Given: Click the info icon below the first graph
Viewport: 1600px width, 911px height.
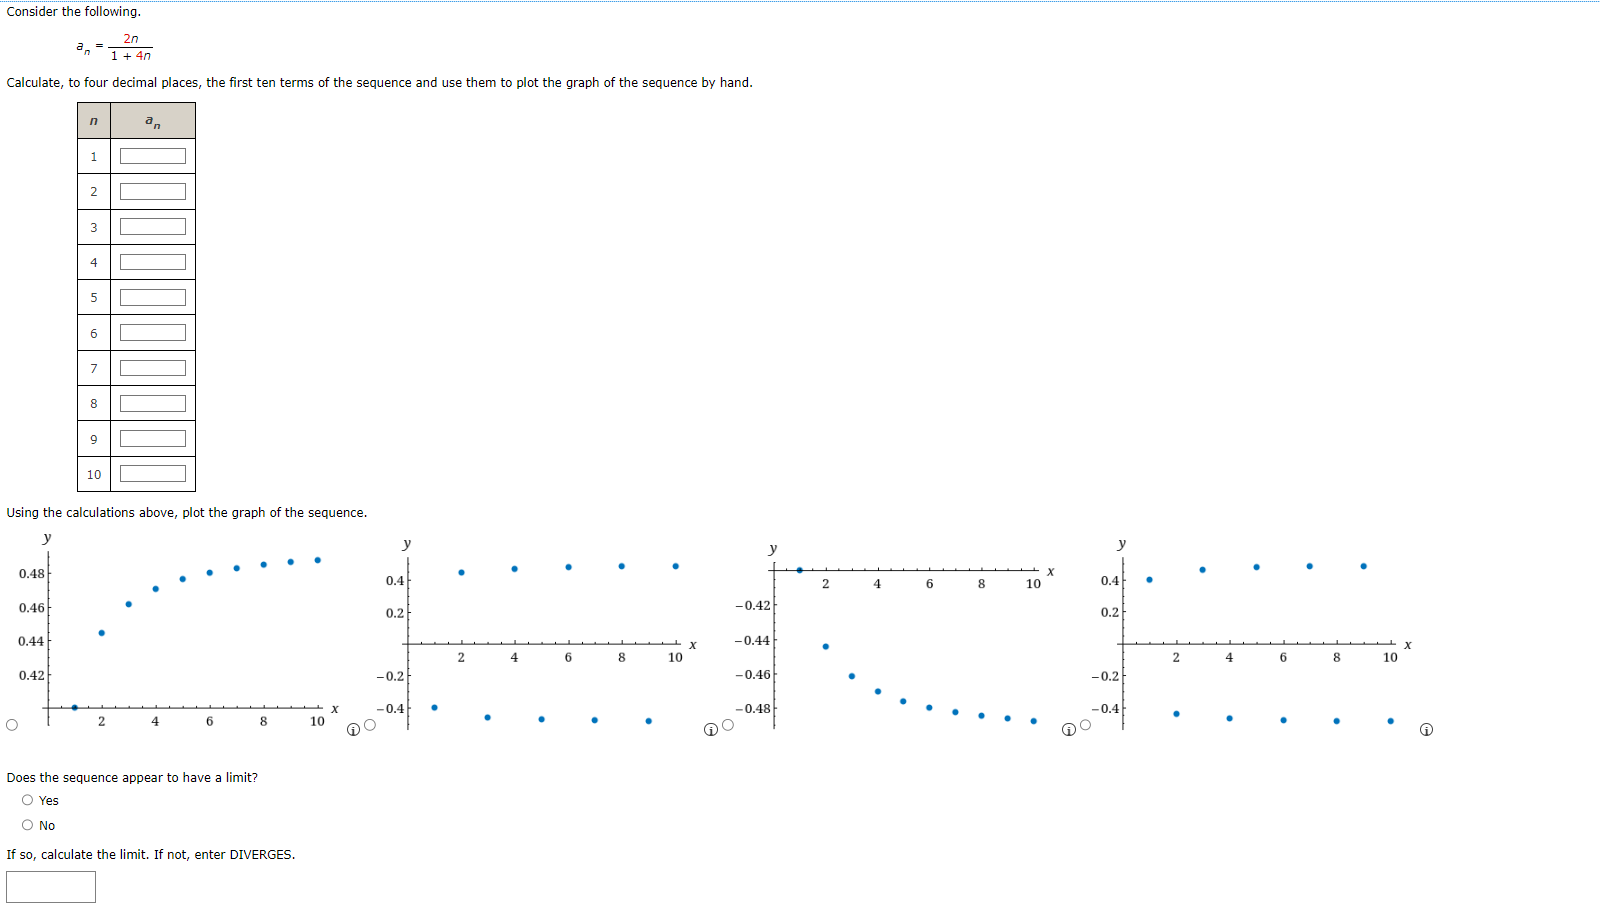Looking at the screenshot, I should [352, 730].
